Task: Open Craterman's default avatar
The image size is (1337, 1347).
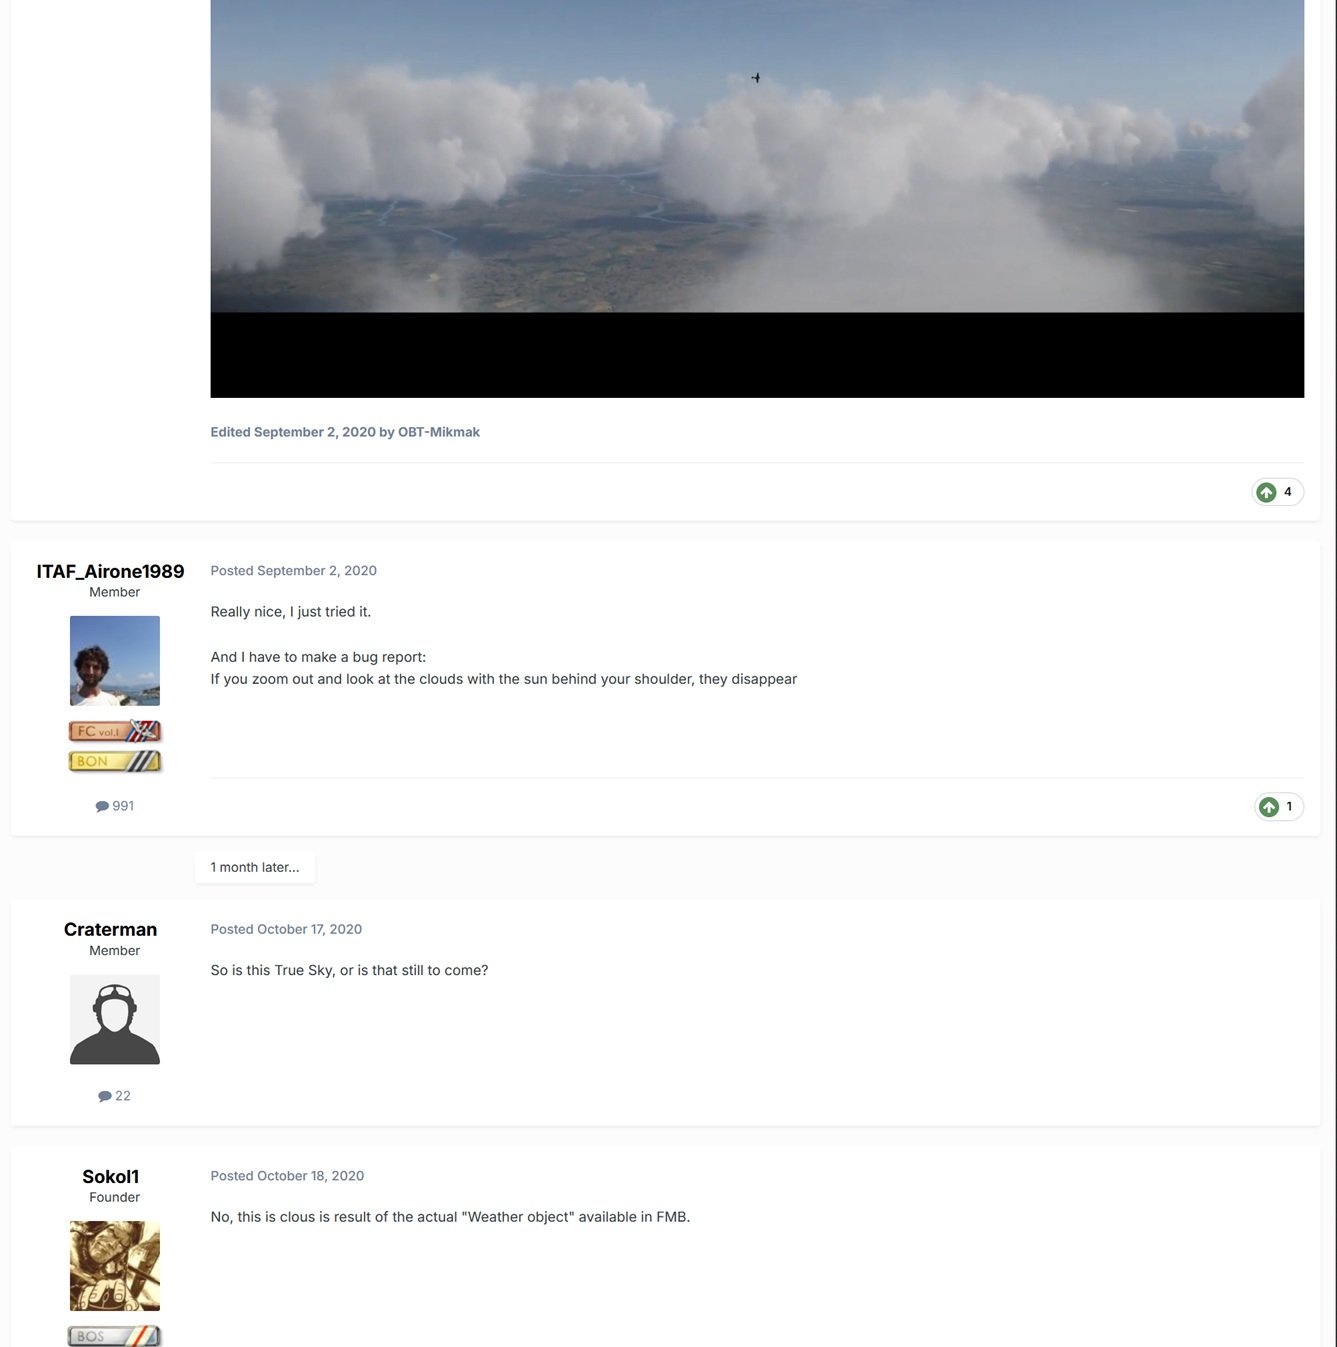Action: click(115, 1019)
